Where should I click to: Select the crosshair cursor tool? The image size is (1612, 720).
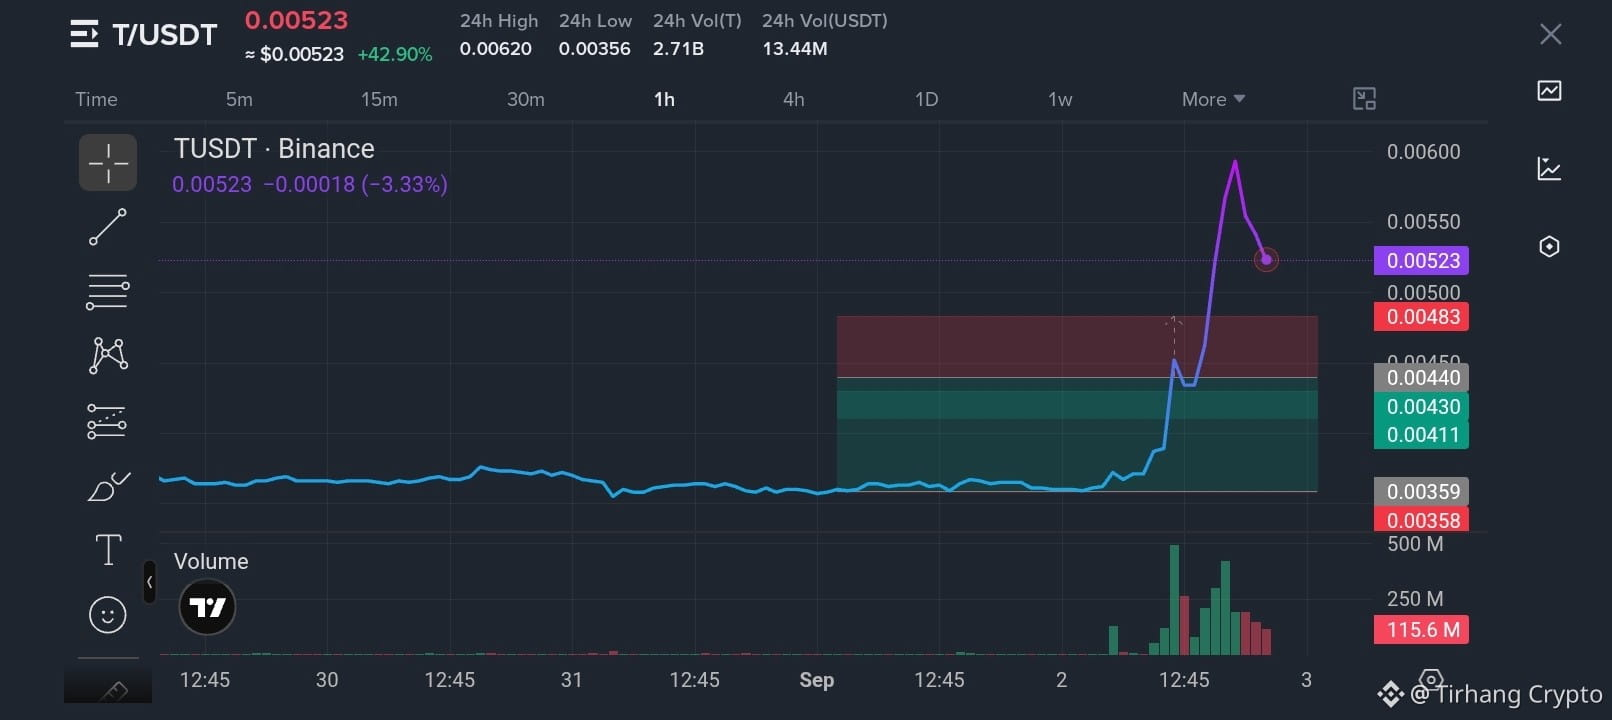tap(108, 162)
